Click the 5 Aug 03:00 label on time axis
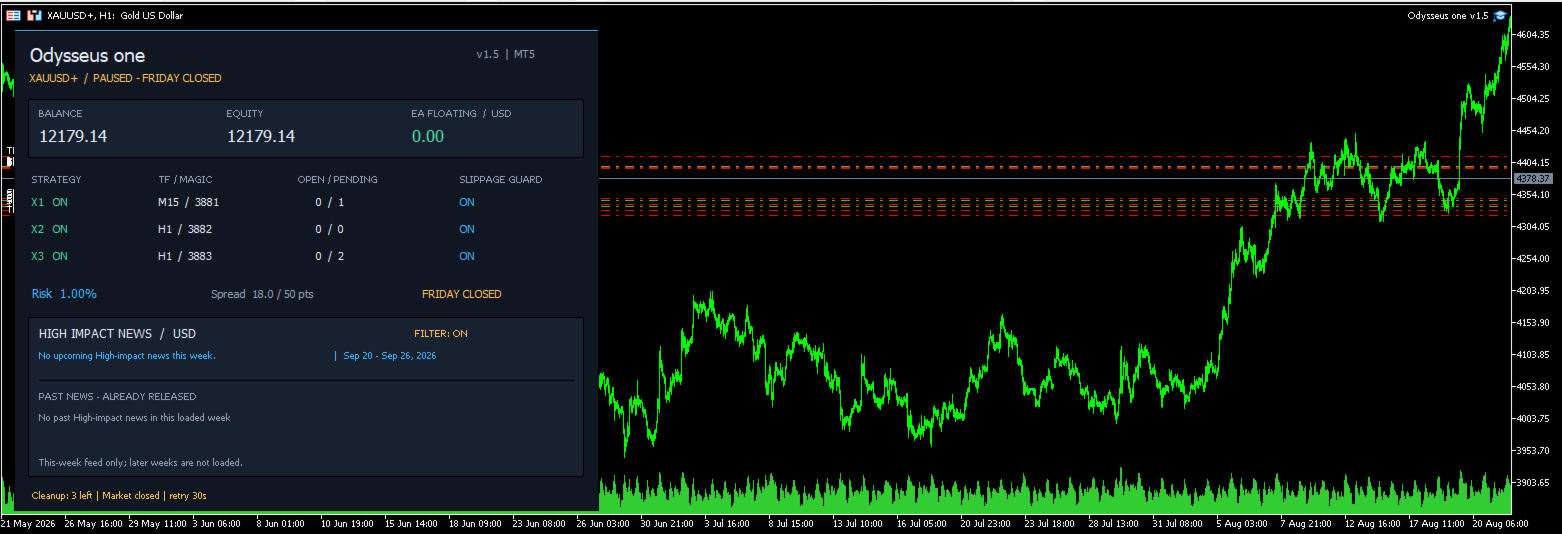This screenshot has height=534, width=1562. 1242,523
